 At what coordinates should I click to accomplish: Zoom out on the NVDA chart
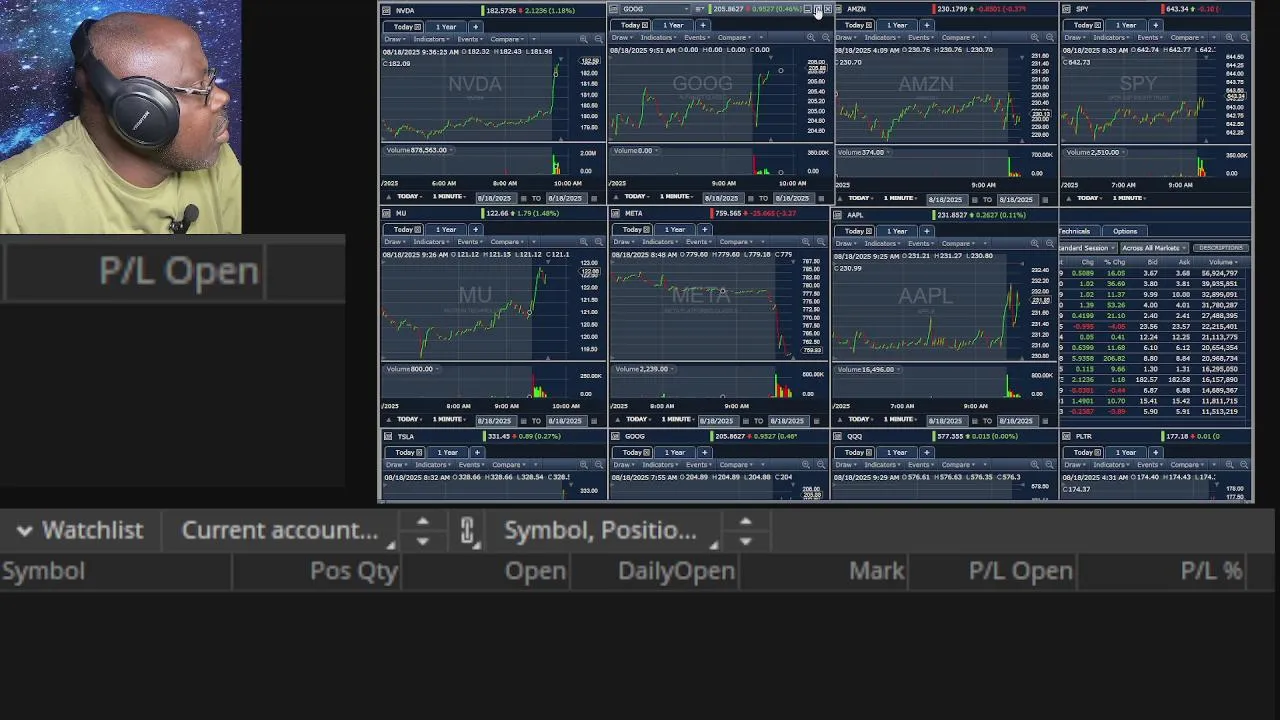point(598,39)
